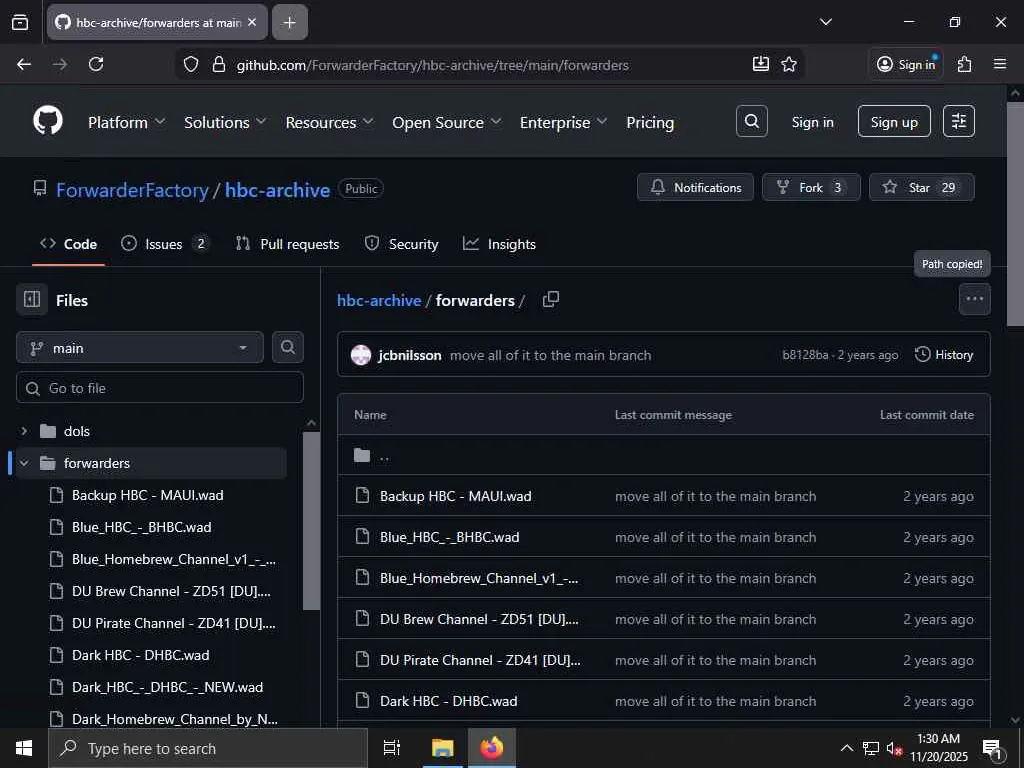1024x768 pixels.
Task: Click the install/download icon in address bar
Action: (x=760, y=64)
